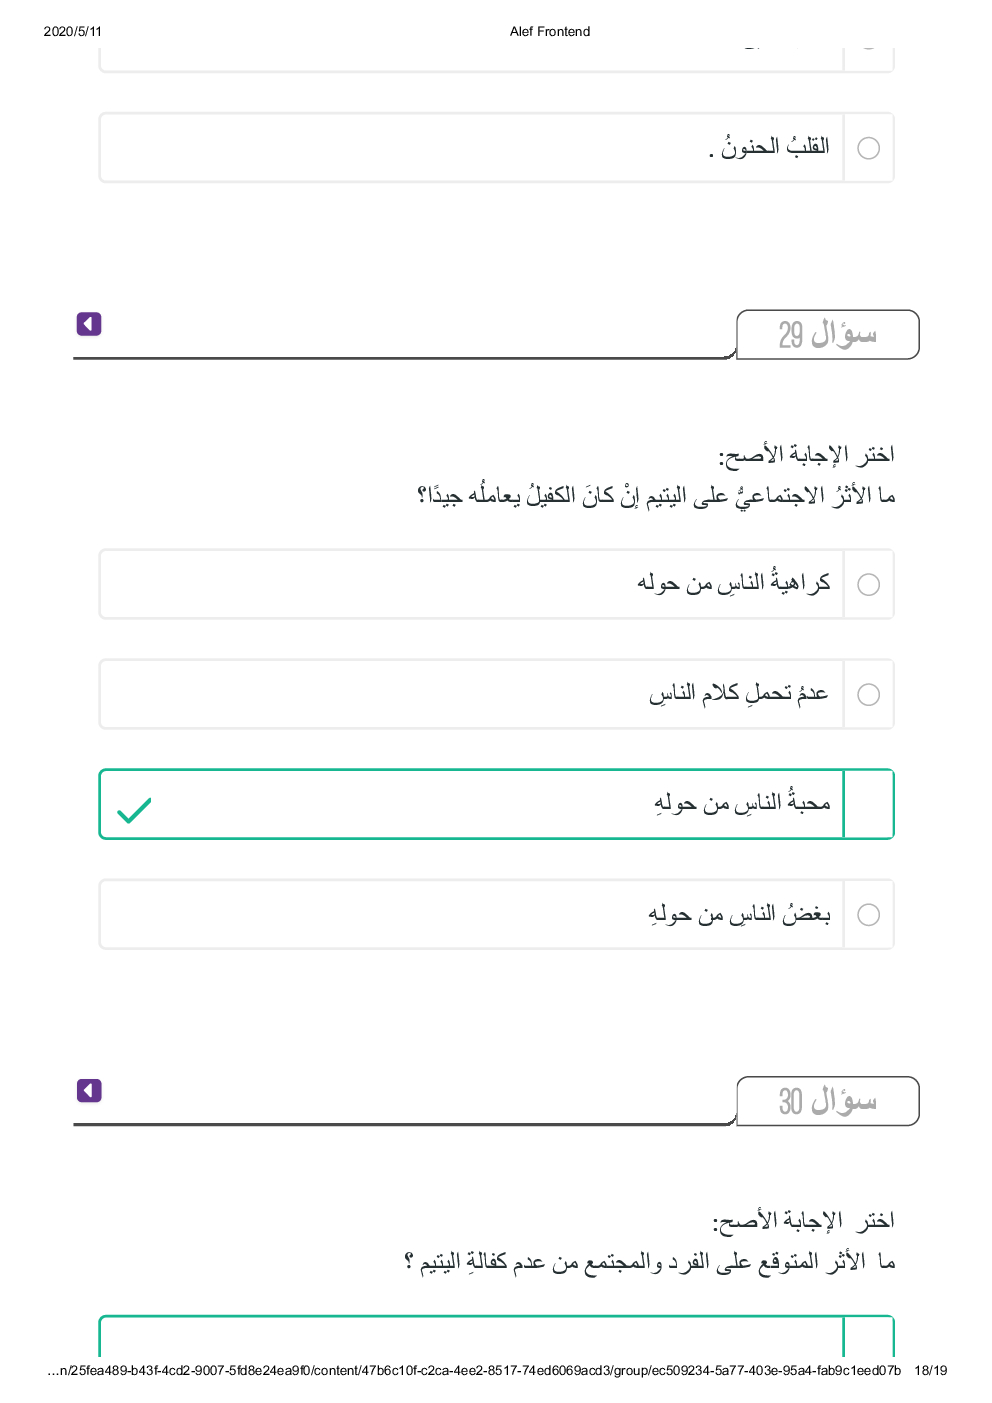Click the 18/19 page number indicator
992x1403 pixels.
click(930, 1370)
